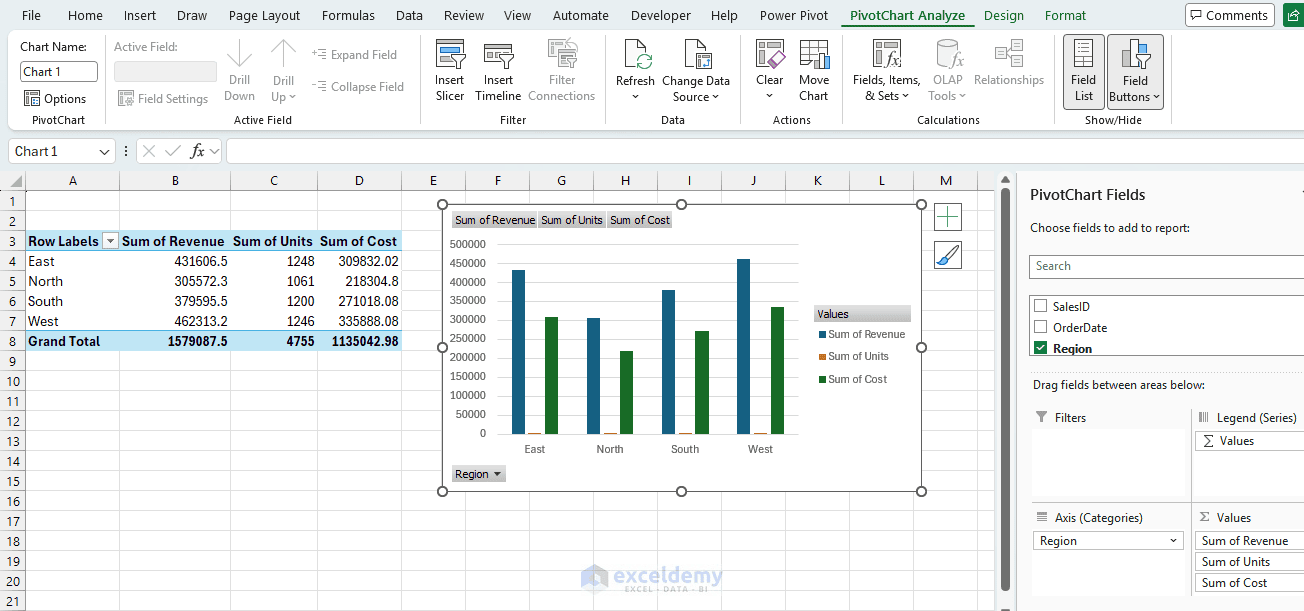Check the OrderDate field checkbox
The height and width of the screenshot is (611, 1304).
point(1041,327)
